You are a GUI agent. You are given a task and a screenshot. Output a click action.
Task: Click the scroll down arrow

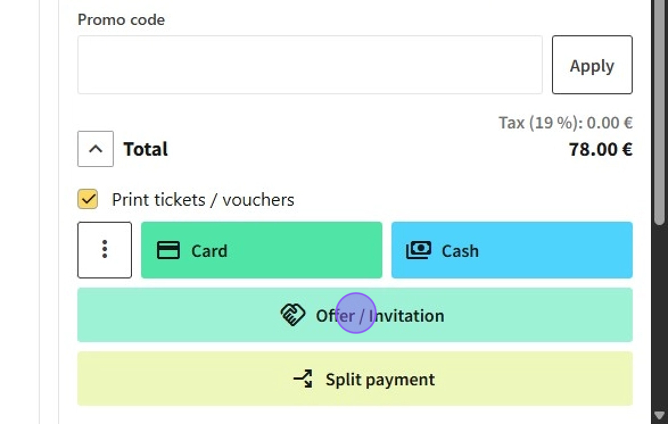click(659, 415)
